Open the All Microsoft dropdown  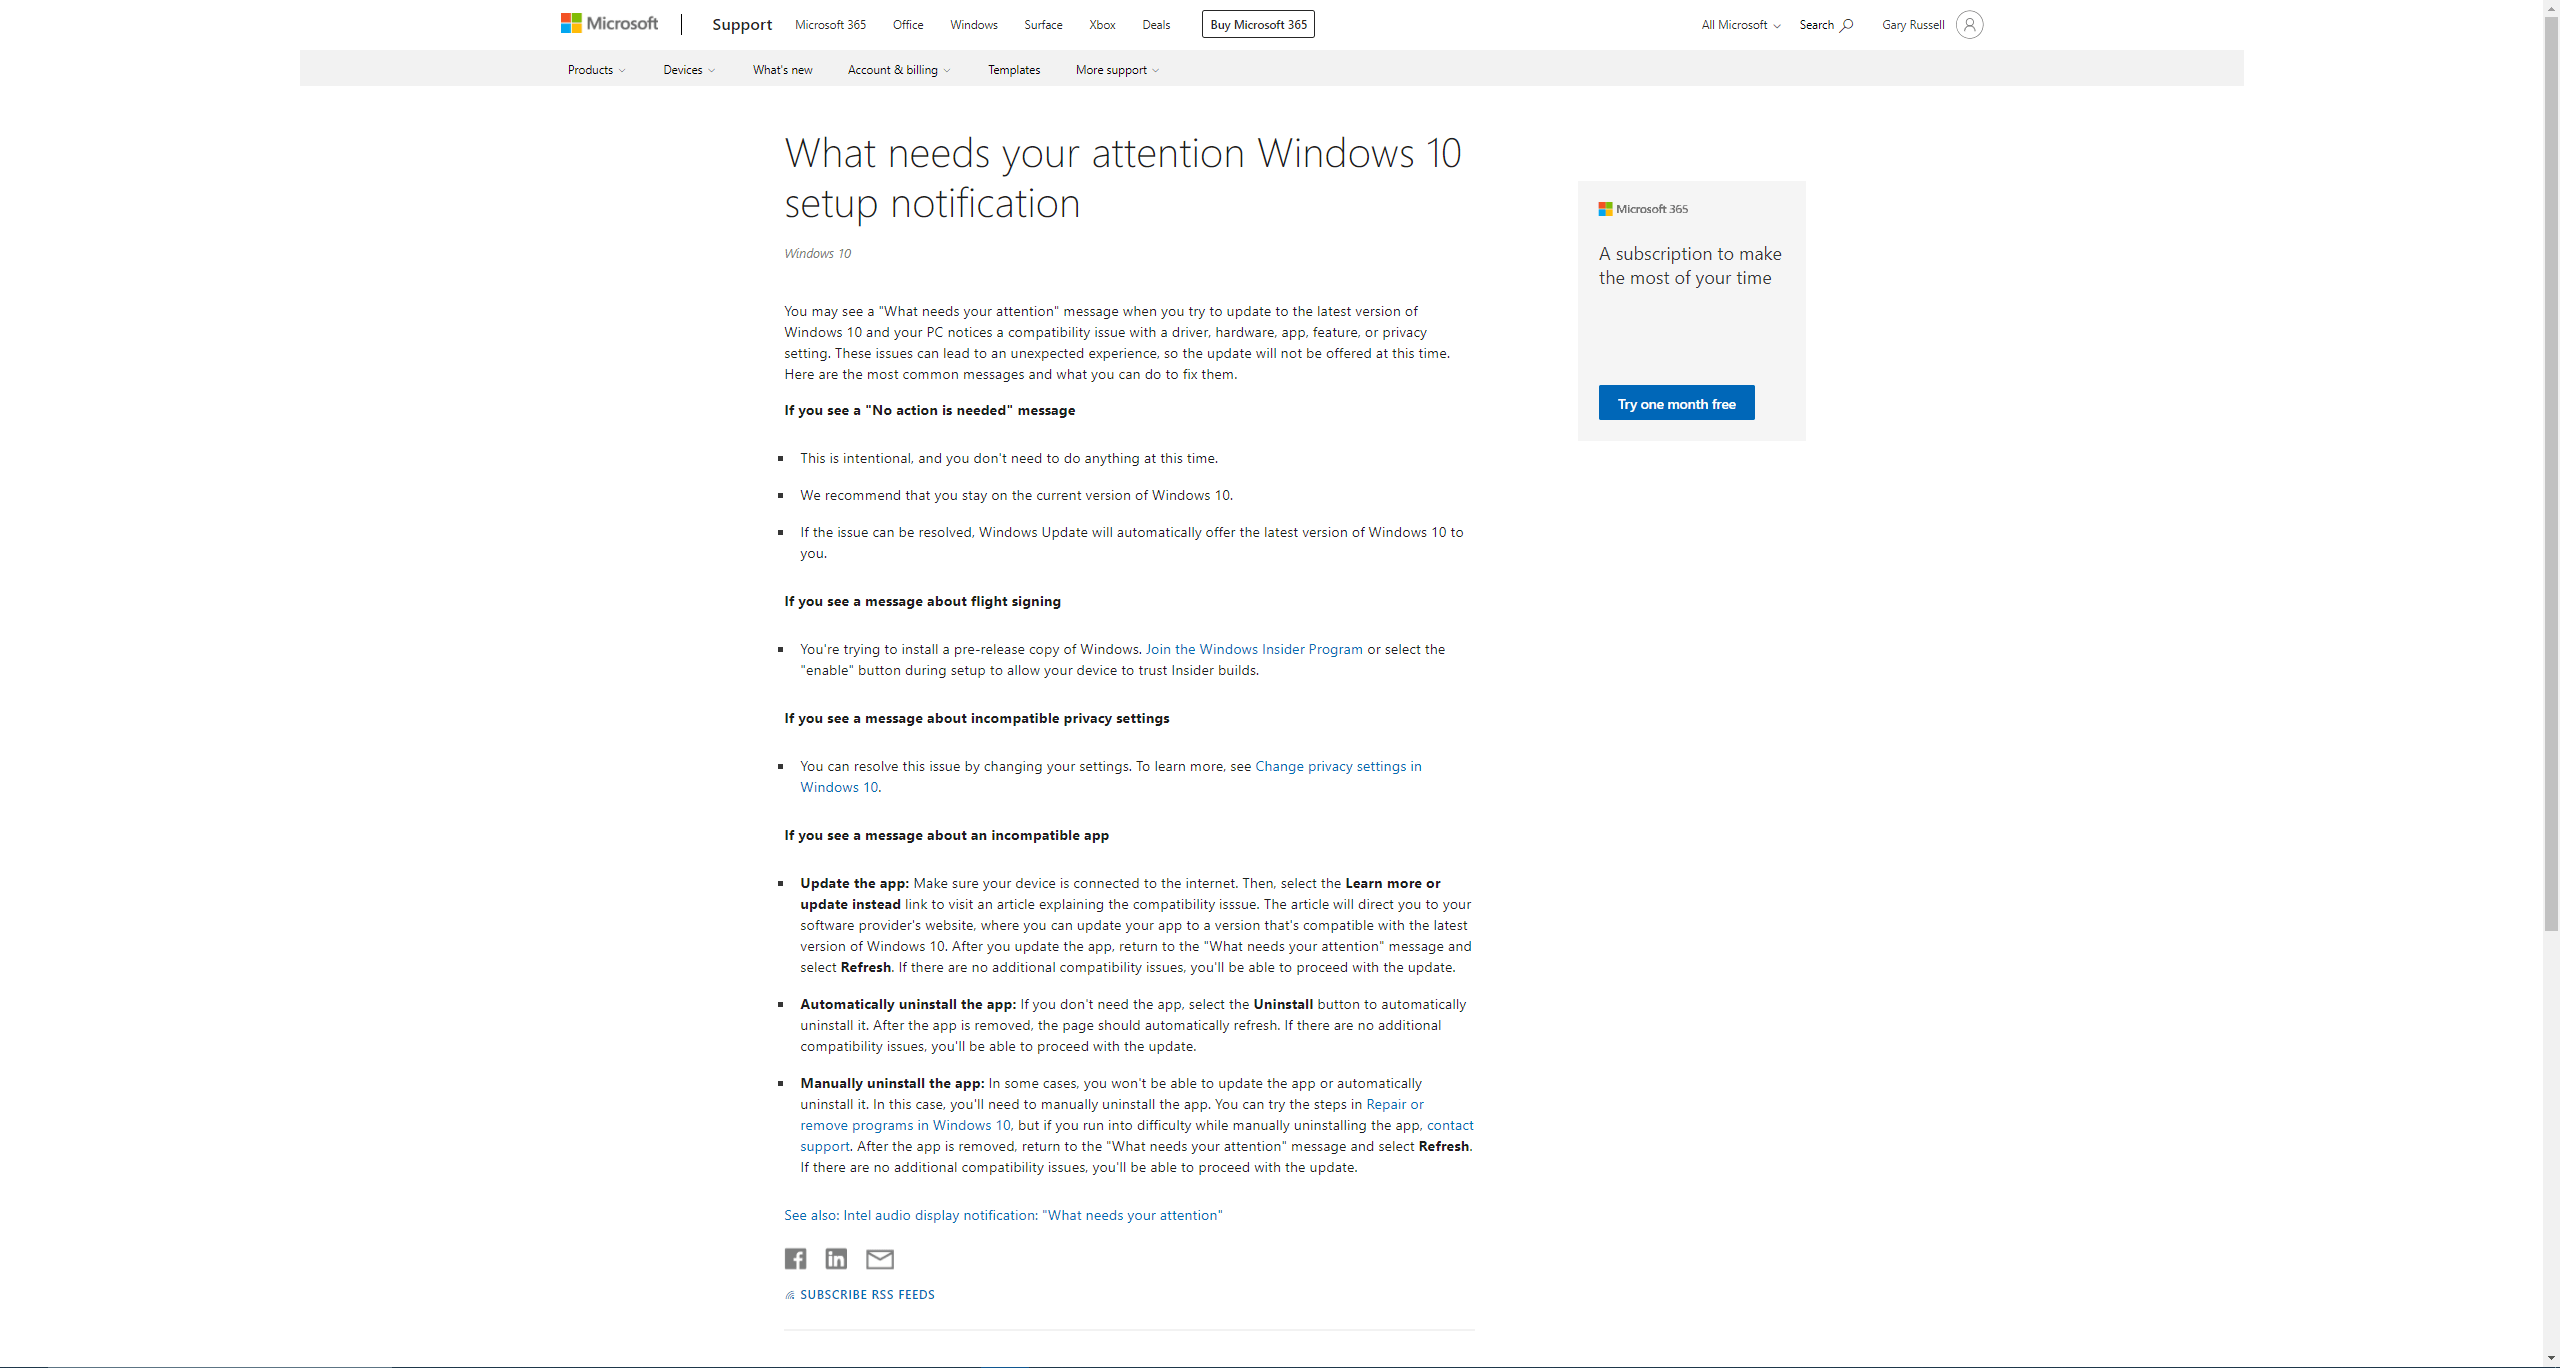click(1741, 25)
